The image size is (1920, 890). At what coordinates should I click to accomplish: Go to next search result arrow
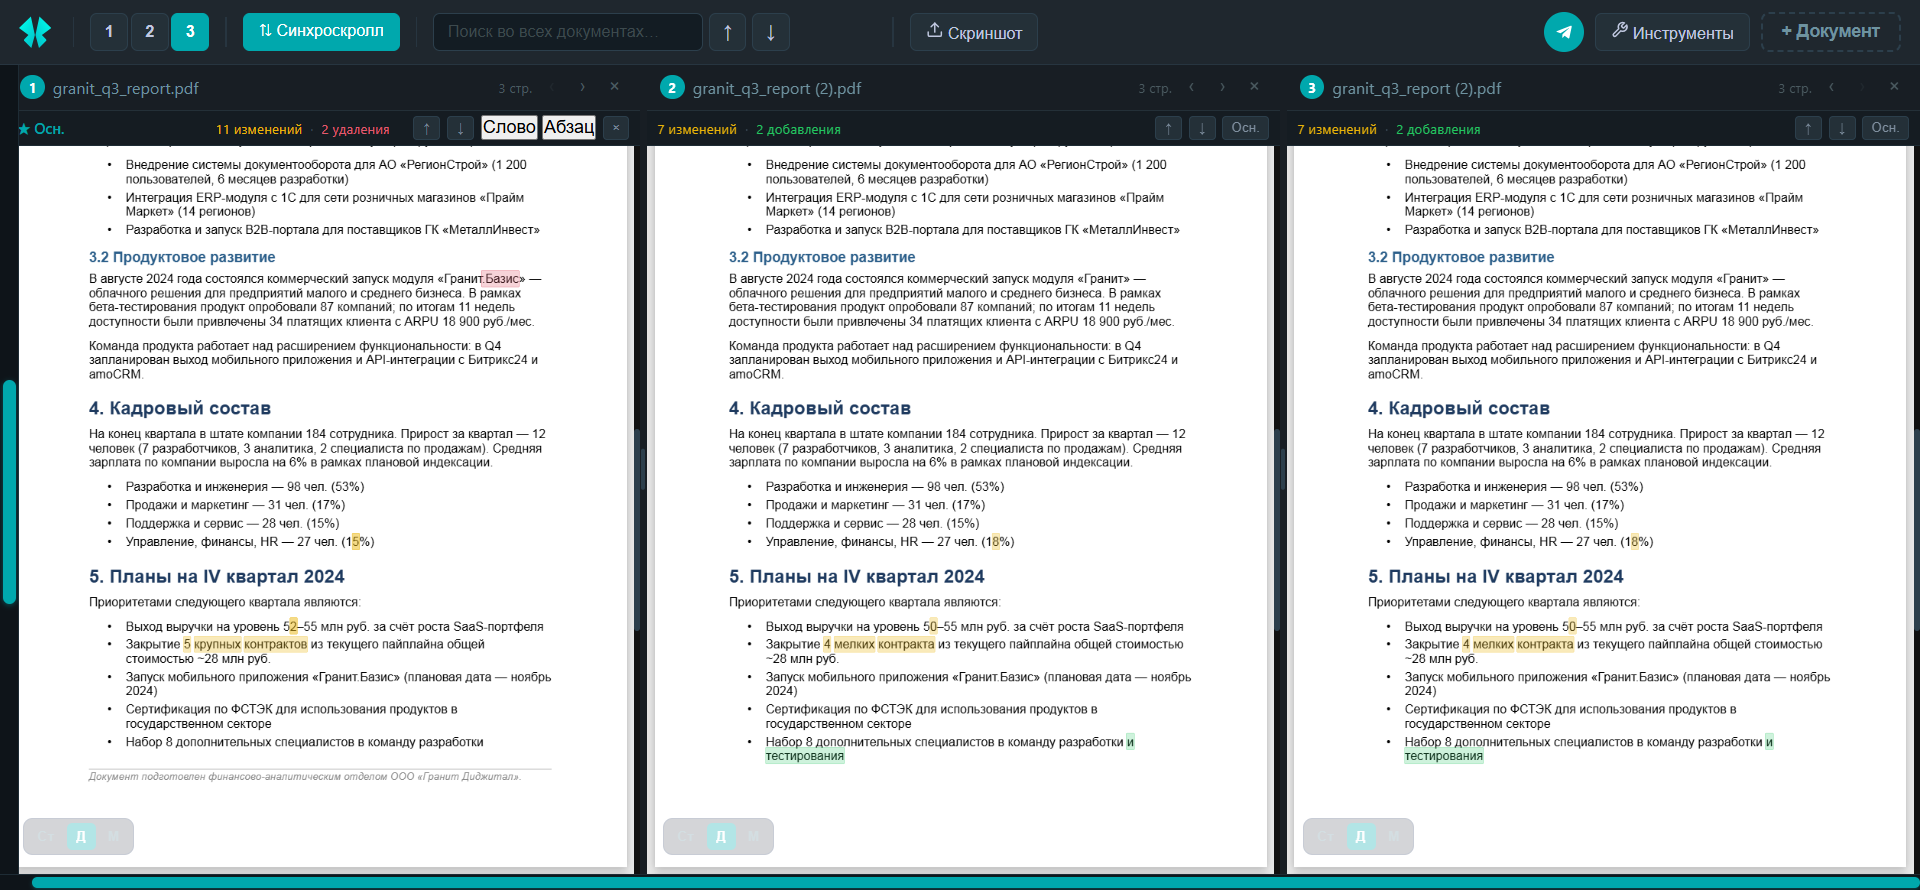[x=771, y=32]
